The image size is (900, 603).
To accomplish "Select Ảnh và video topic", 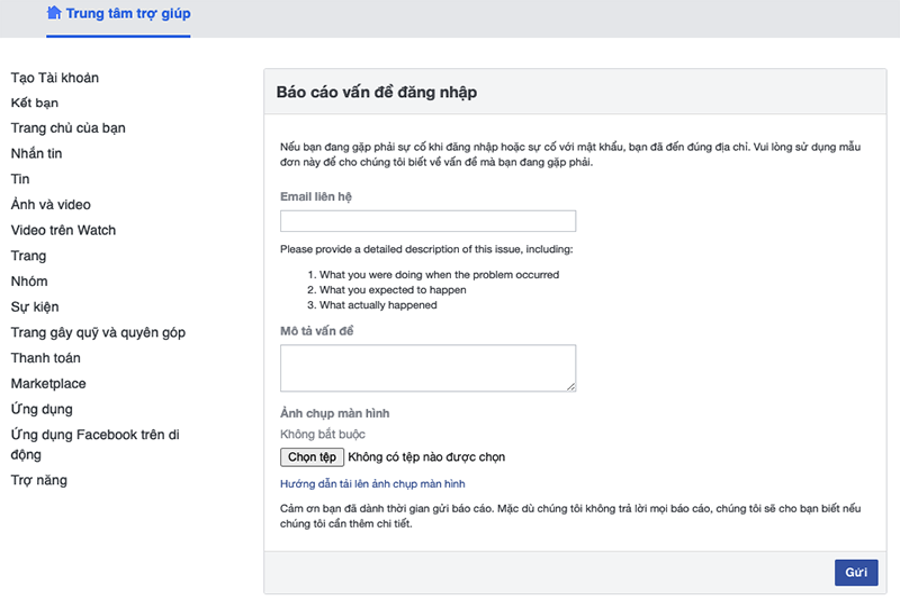I will pyautogui.click(x=51, y=205).
